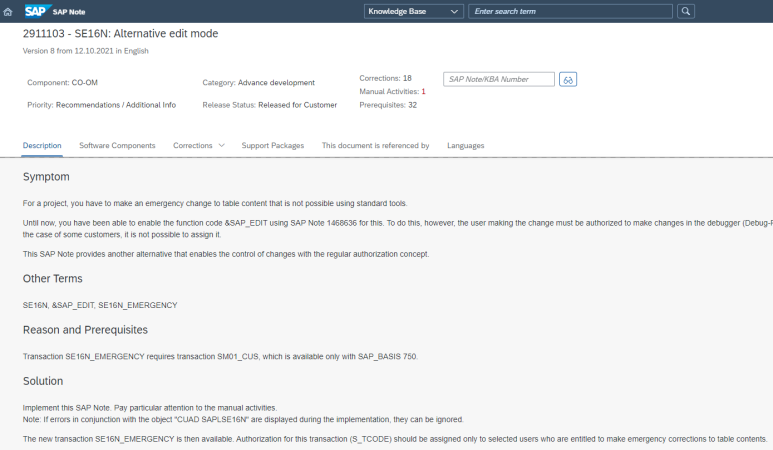
Task: Click the Reason and Prerequisites heading
Action: point(85,330)
